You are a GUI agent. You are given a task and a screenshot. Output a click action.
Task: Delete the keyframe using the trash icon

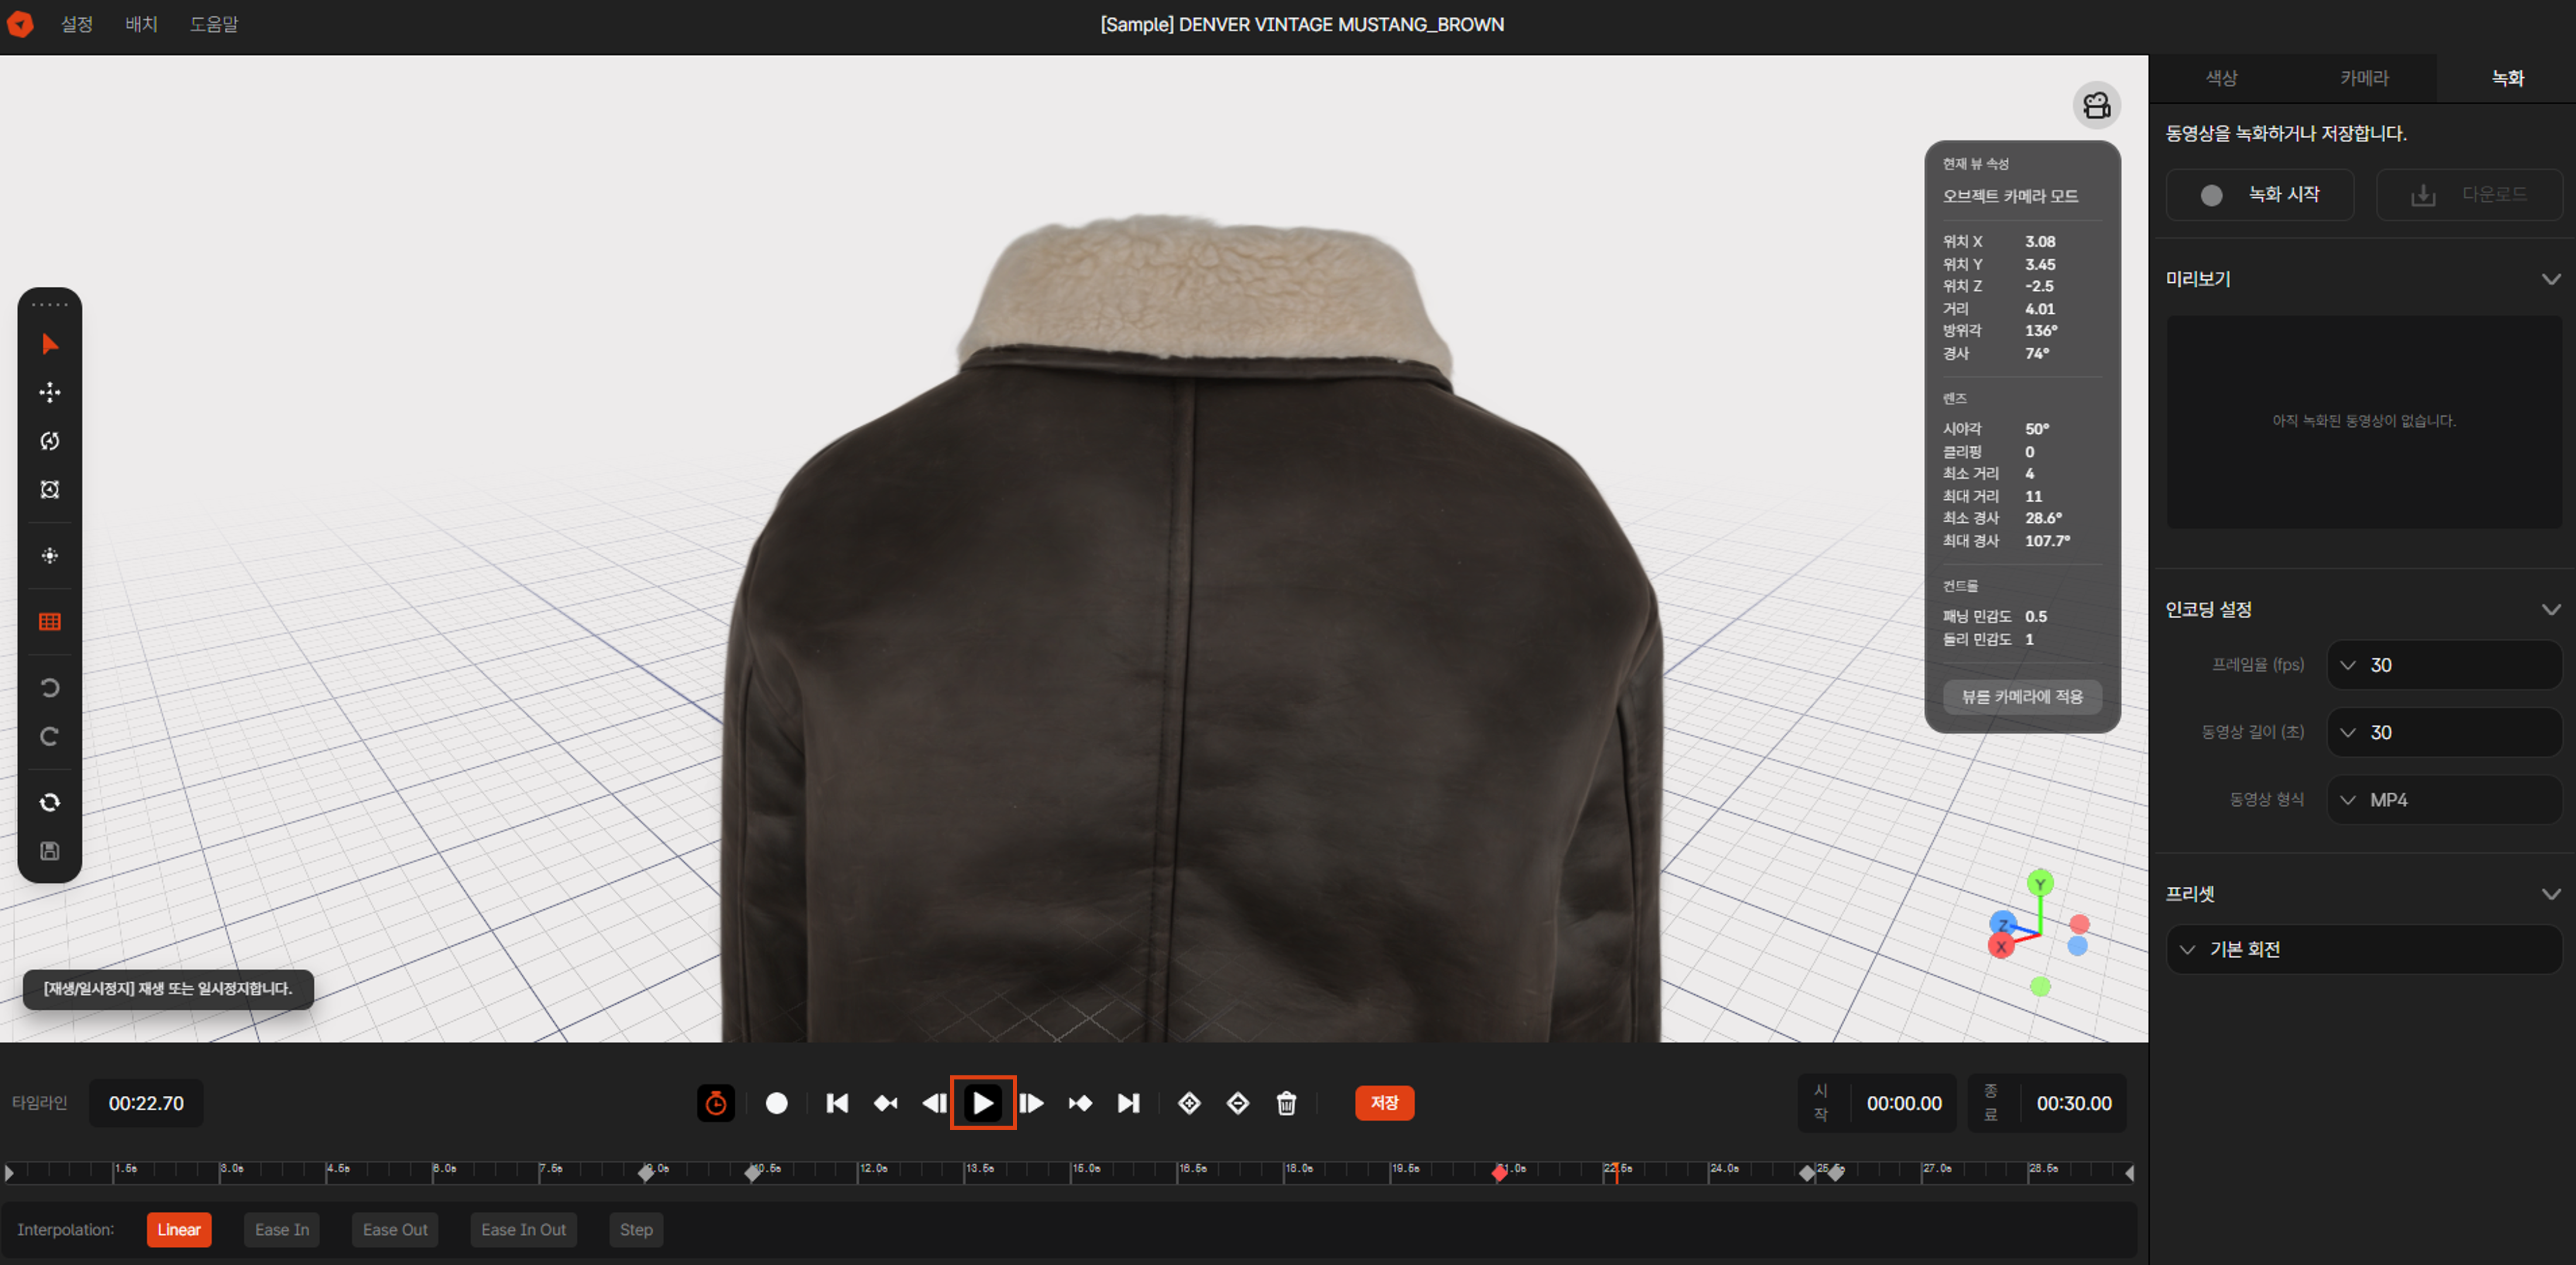[1286, 1103]
